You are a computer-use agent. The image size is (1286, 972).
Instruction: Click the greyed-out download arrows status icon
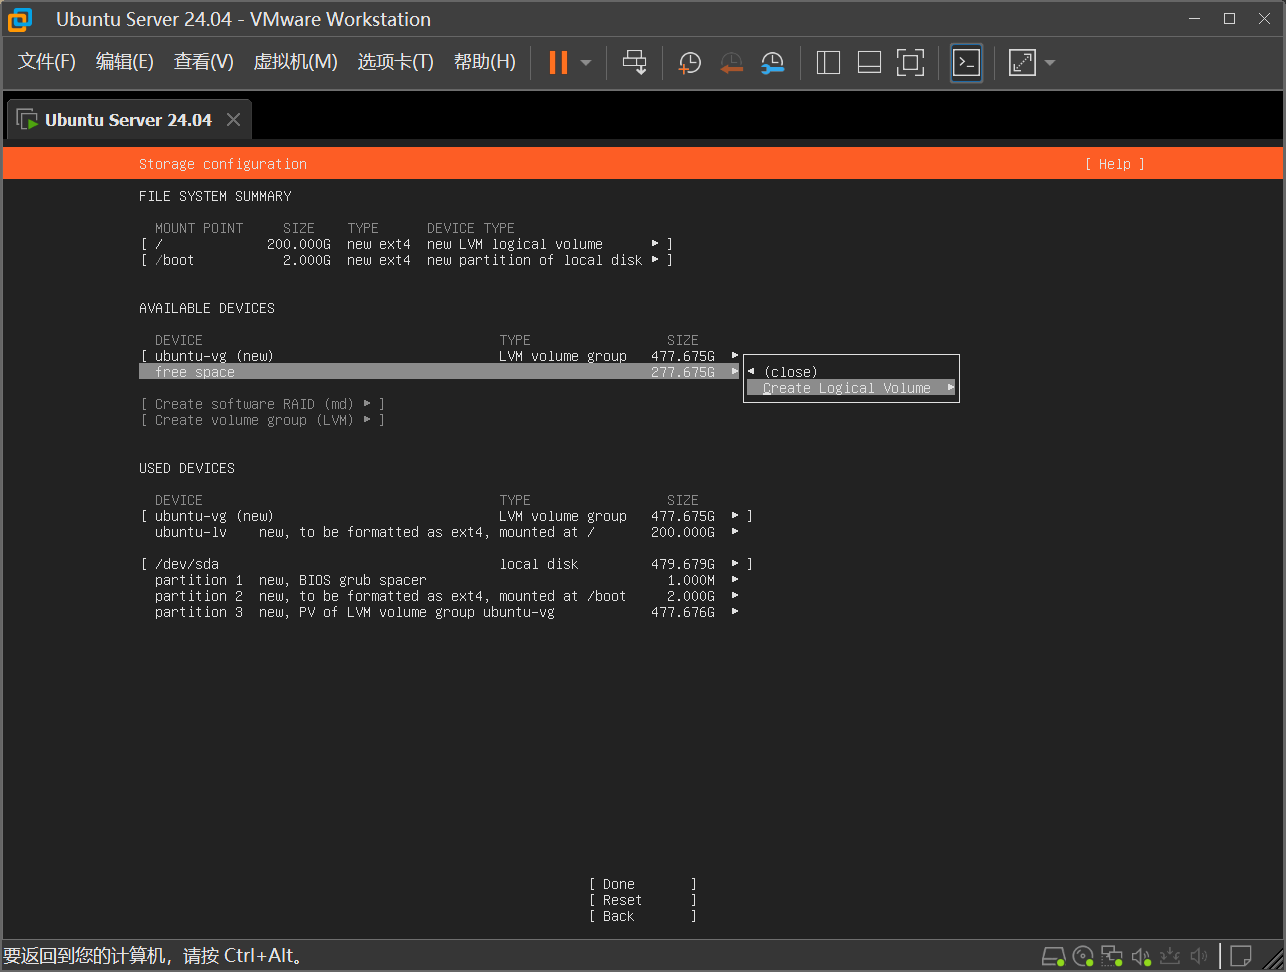coord(1171,956)
